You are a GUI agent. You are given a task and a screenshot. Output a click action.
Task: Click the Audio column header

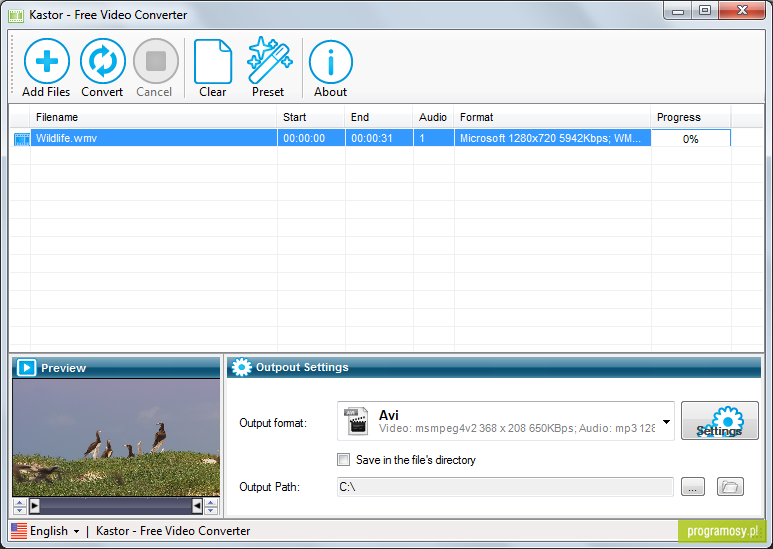click(433, 117)
